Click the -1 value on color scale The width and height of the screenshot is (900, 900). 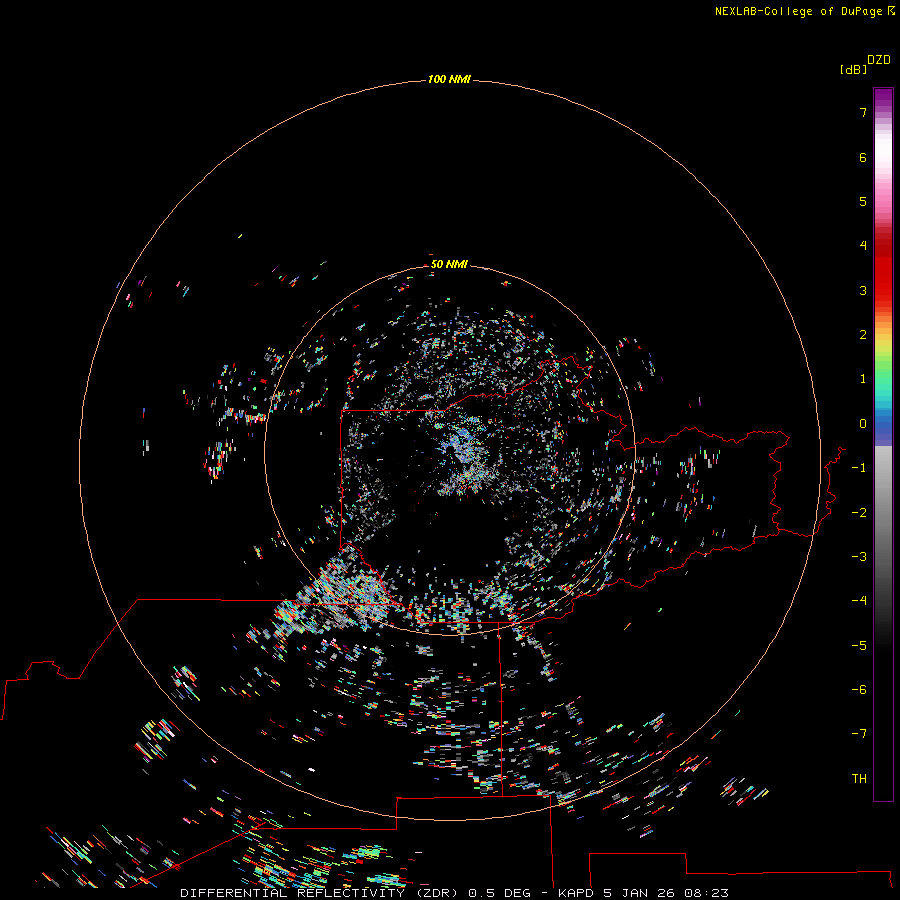859,468
